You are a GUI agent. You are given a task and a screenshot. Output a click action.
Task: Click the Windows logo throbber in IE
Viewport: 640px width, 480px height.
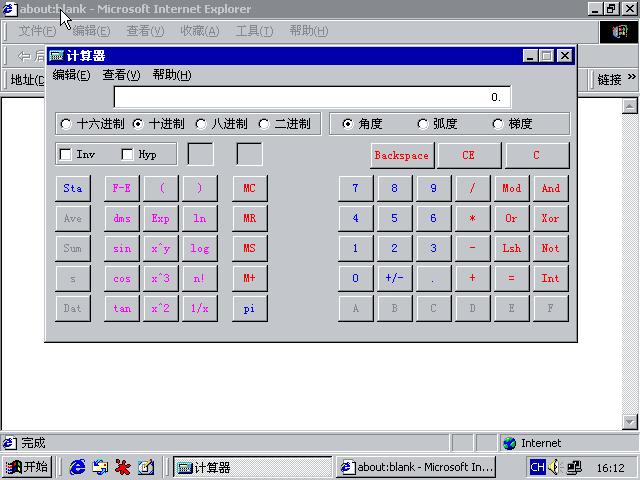pyautogui.click(x=619, y=32)
